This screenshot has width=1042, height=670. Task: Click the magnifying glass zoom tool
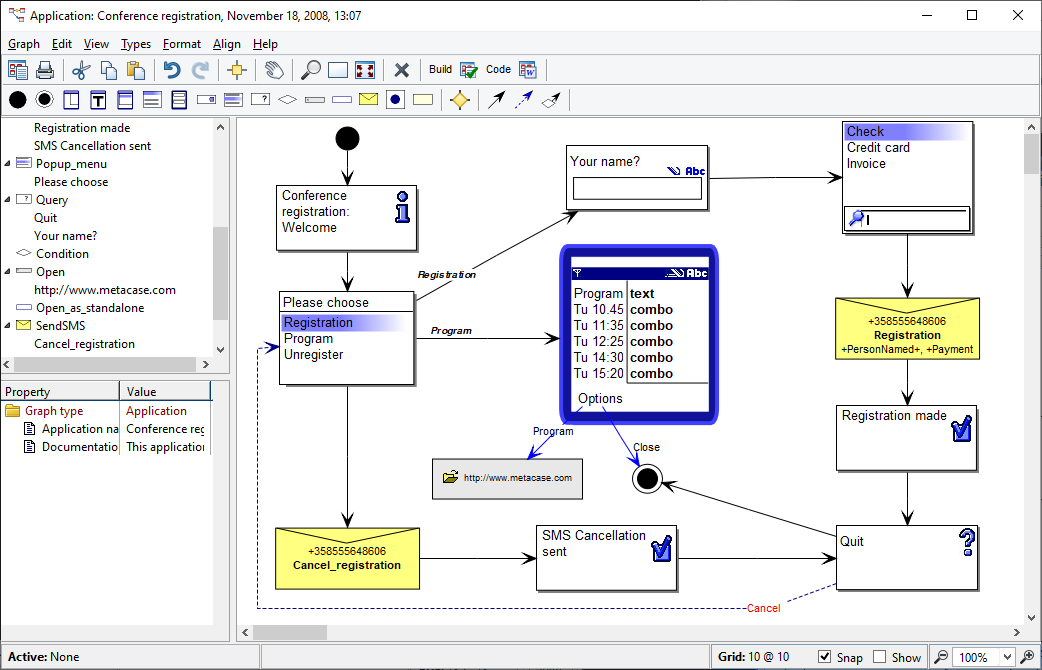(311, 70)
